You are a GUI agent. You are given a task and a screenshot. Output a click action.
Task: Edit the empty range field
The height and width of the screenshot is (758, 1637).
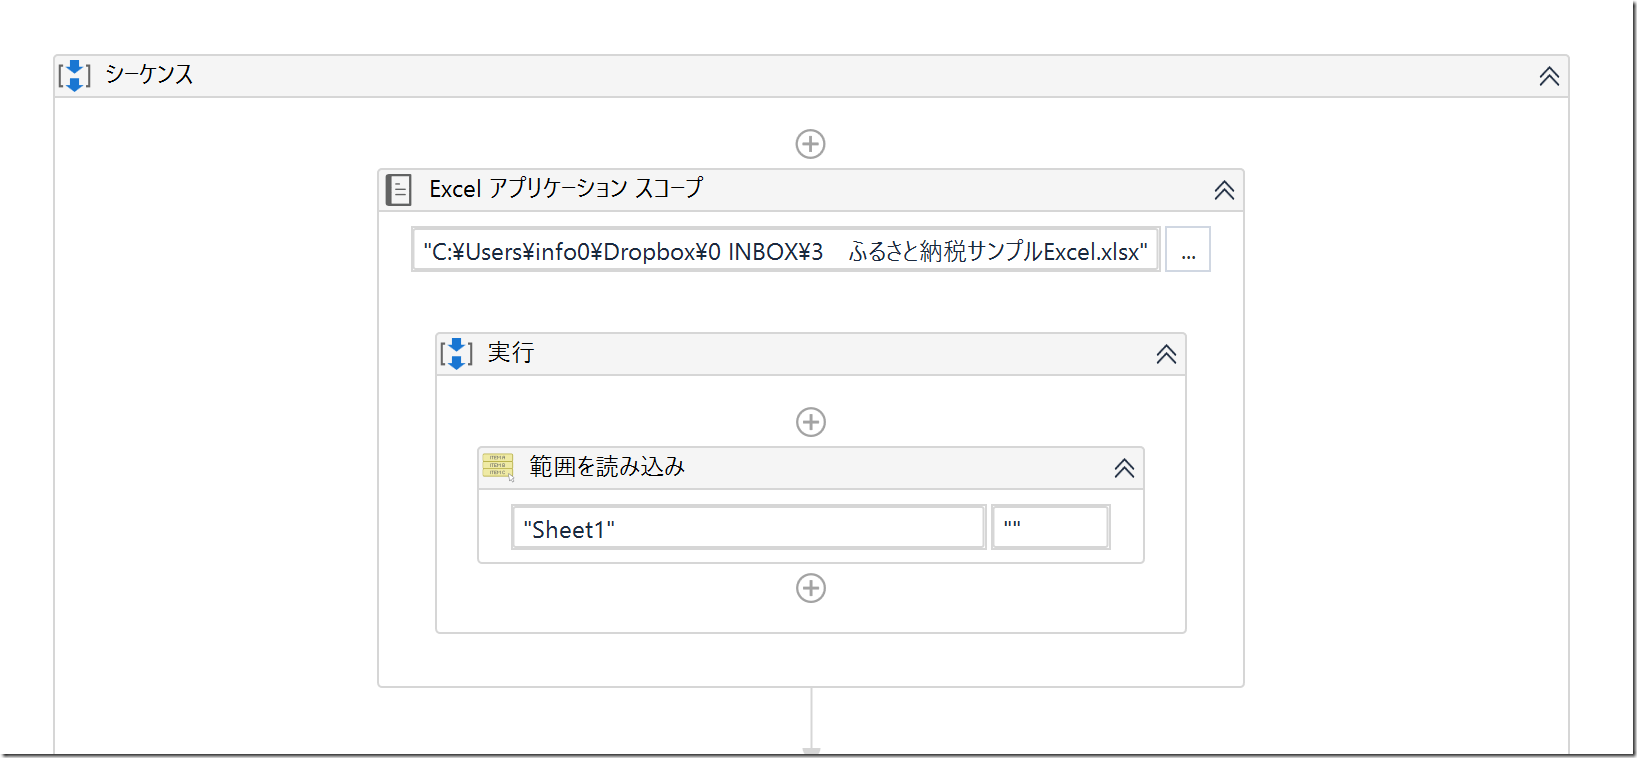click(1050, 527)
